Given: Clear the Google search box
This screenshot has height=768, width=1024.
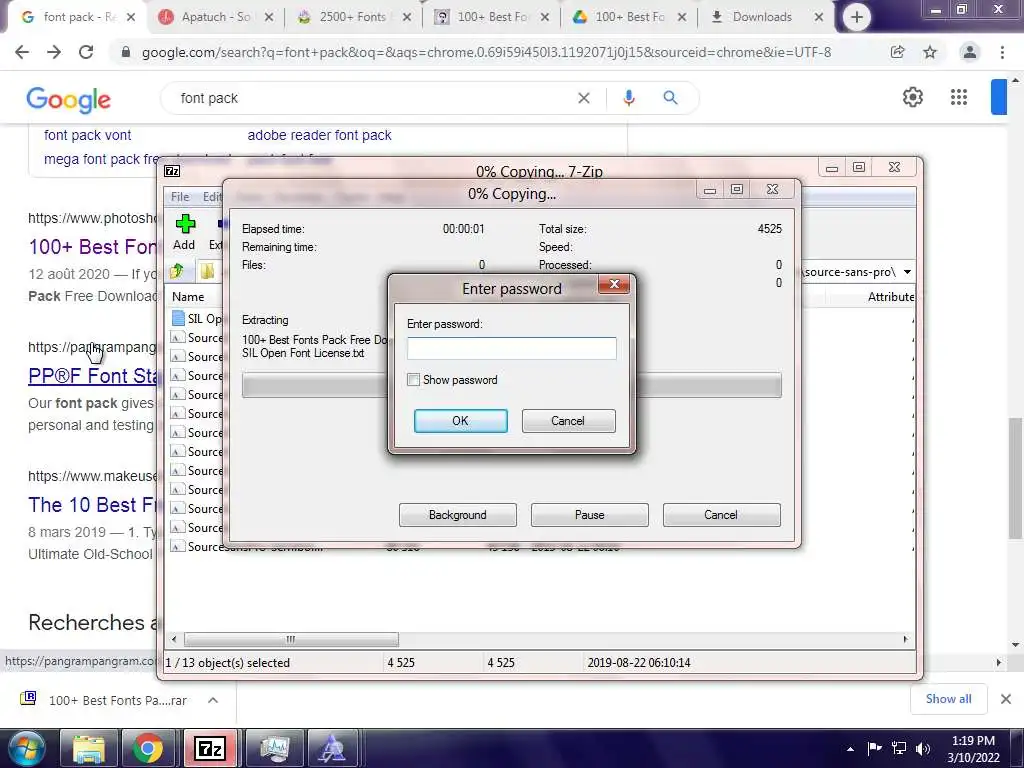Looking at the screenshot, I should click(584, 98).
